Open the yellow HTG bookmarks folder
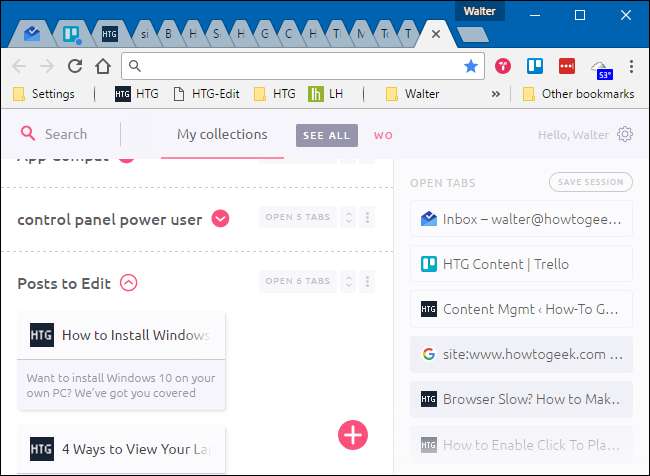This screenshot has height=476, width=650. coord(274,94)
